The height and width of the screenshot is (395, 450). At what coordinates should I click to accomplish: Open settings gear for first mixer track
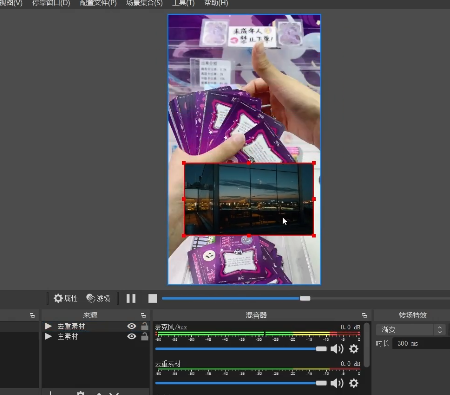tap(354, 349)
